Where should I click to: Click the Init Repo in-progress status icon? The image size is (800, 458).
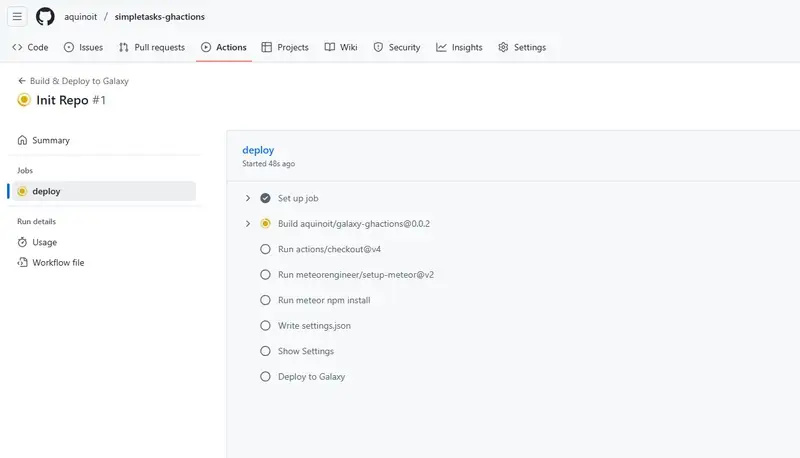(x=24, y=99)
